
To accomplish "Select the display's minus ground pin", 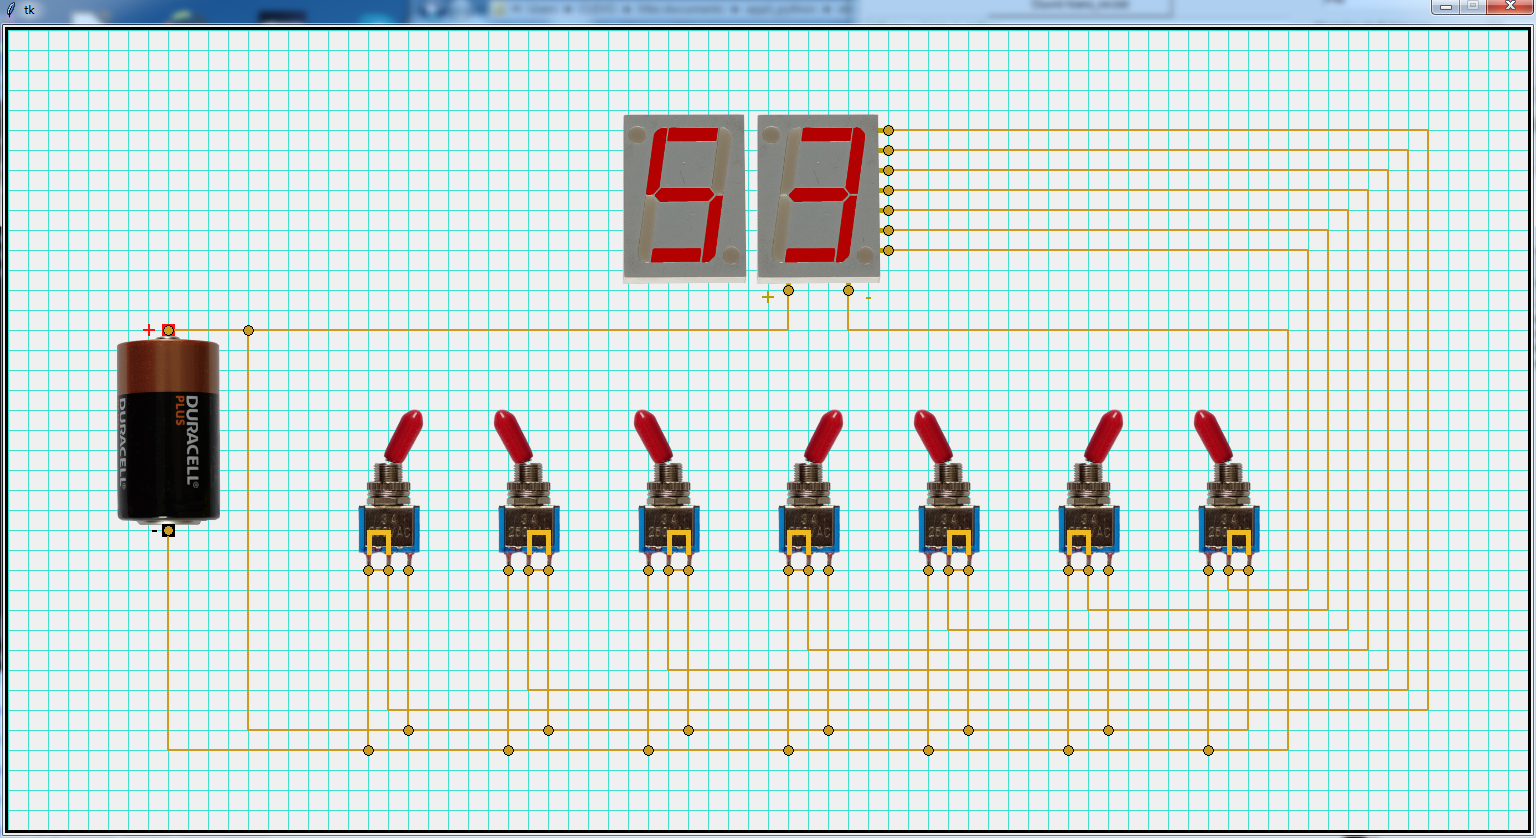I will coord(848,290).
